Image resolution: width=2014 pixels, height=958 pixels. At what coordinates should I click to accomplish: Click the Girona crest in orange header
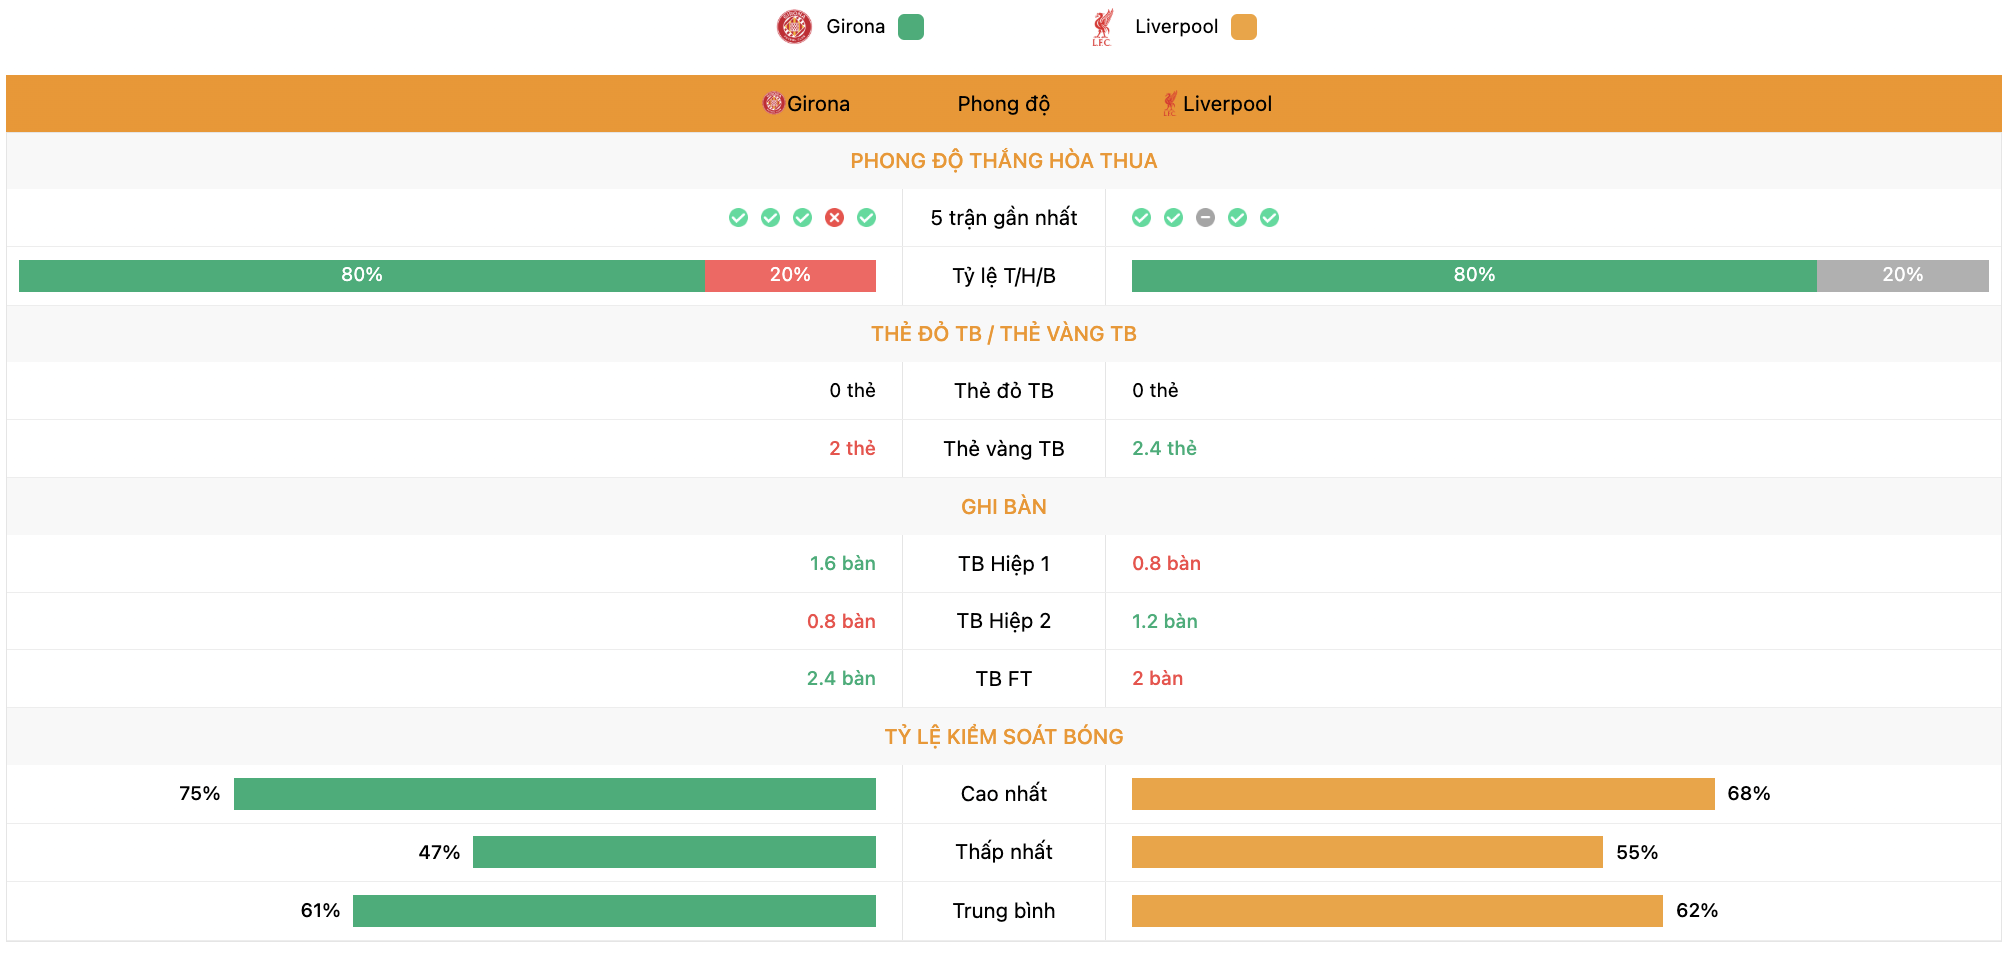point(773,103)
